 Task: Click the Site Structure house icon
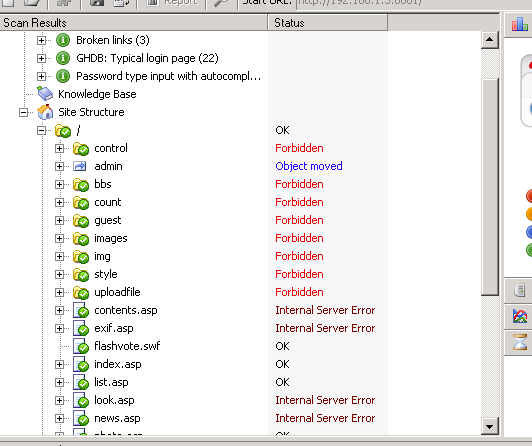coord(45,112)
